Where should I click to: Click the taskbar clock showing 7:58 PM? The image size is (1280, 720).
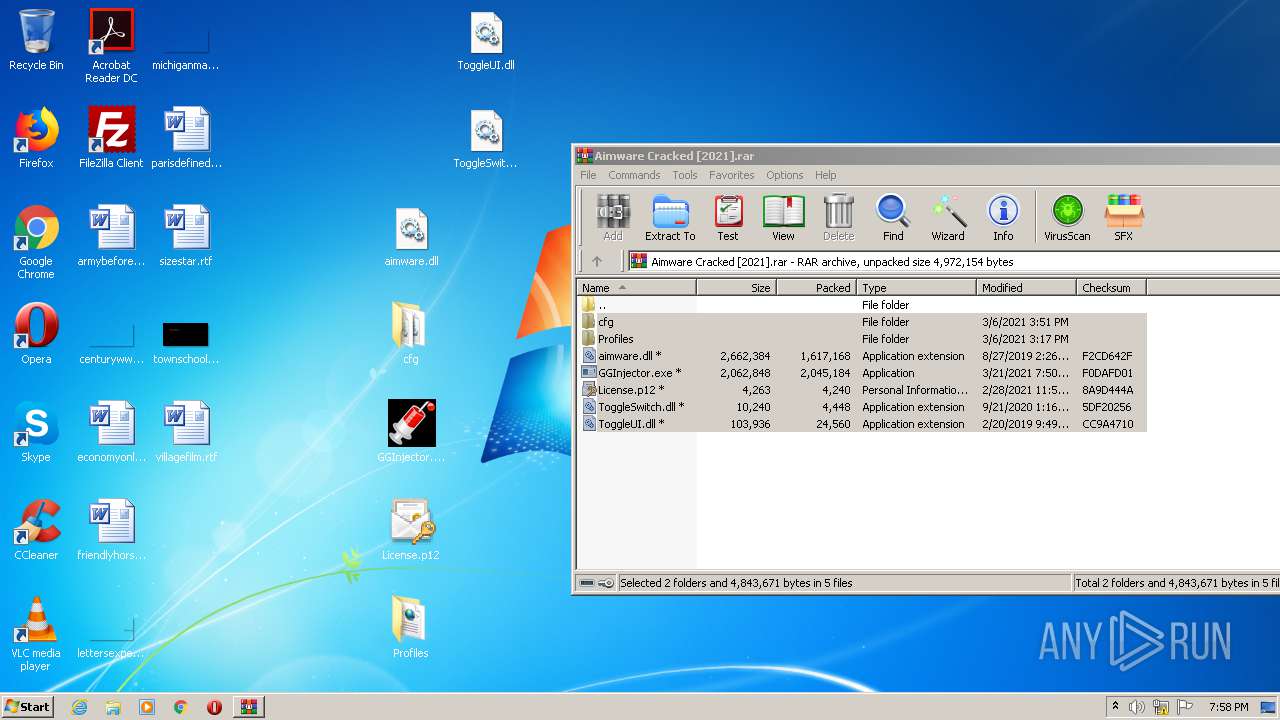pyautogui.click(x=1228, y=707)
